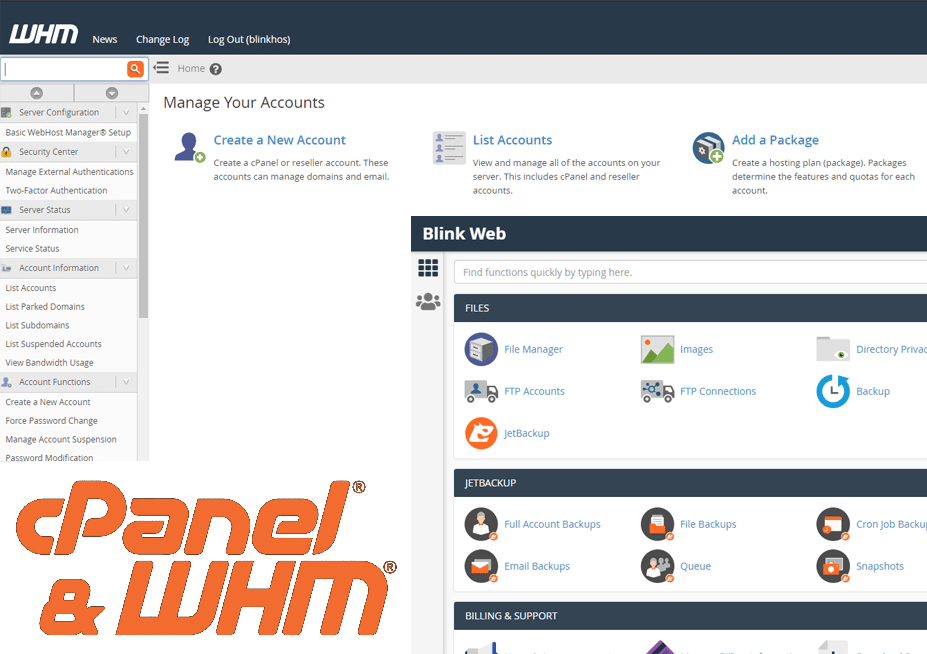927x654 pixels.
Task: Open the File Manager icon
Action: (481, 349)
